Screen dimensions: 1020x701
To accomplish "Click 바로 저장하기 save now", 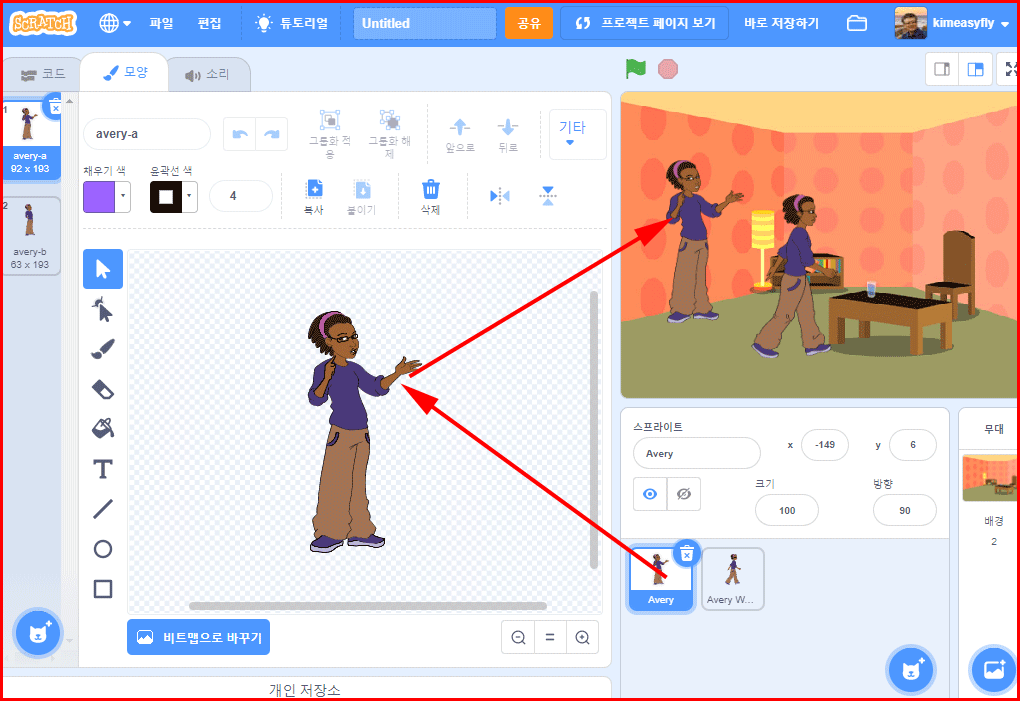I will pyautogui.click(x=781, y=23).
